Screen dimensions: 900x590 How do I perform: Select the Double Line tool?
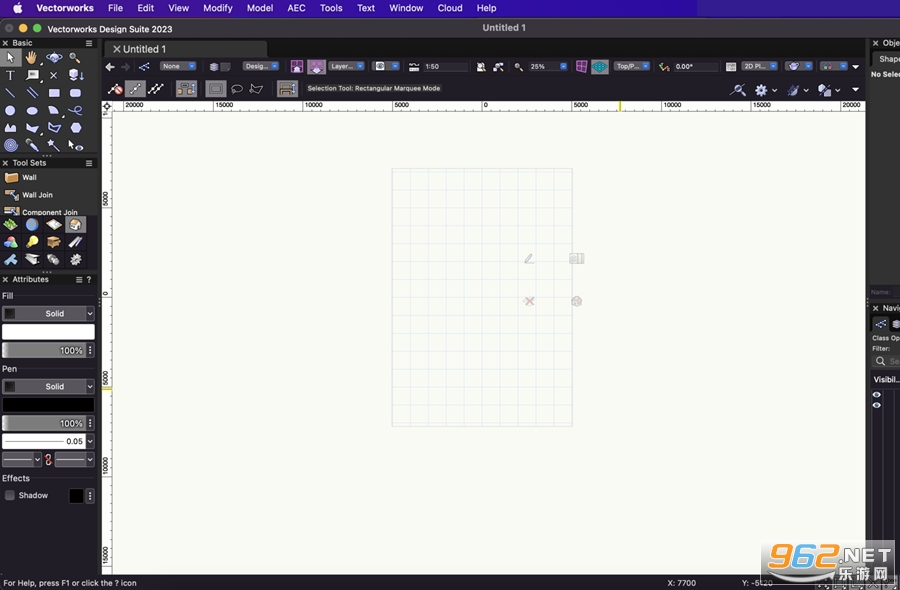pos(32,92)
